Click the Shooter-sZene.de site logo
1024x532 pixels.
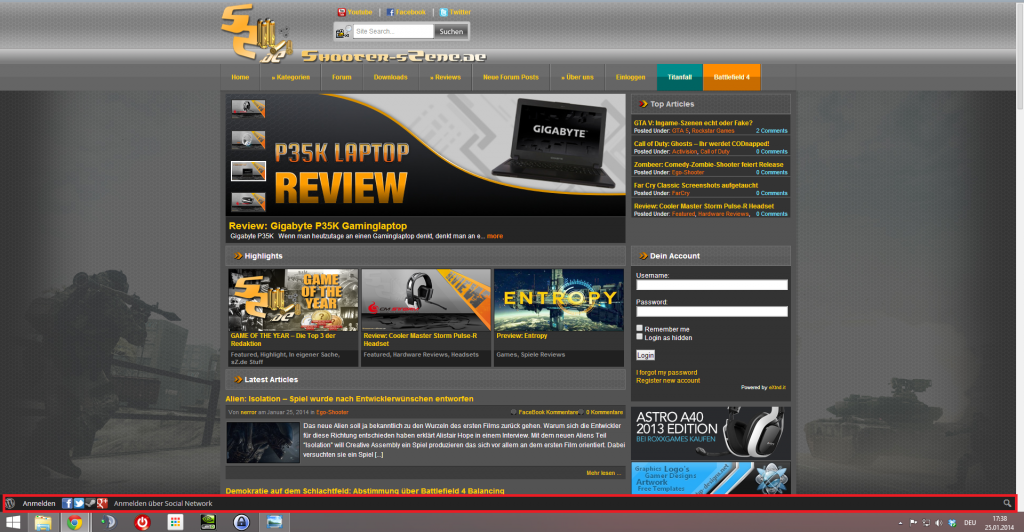(x=354, y=34)
